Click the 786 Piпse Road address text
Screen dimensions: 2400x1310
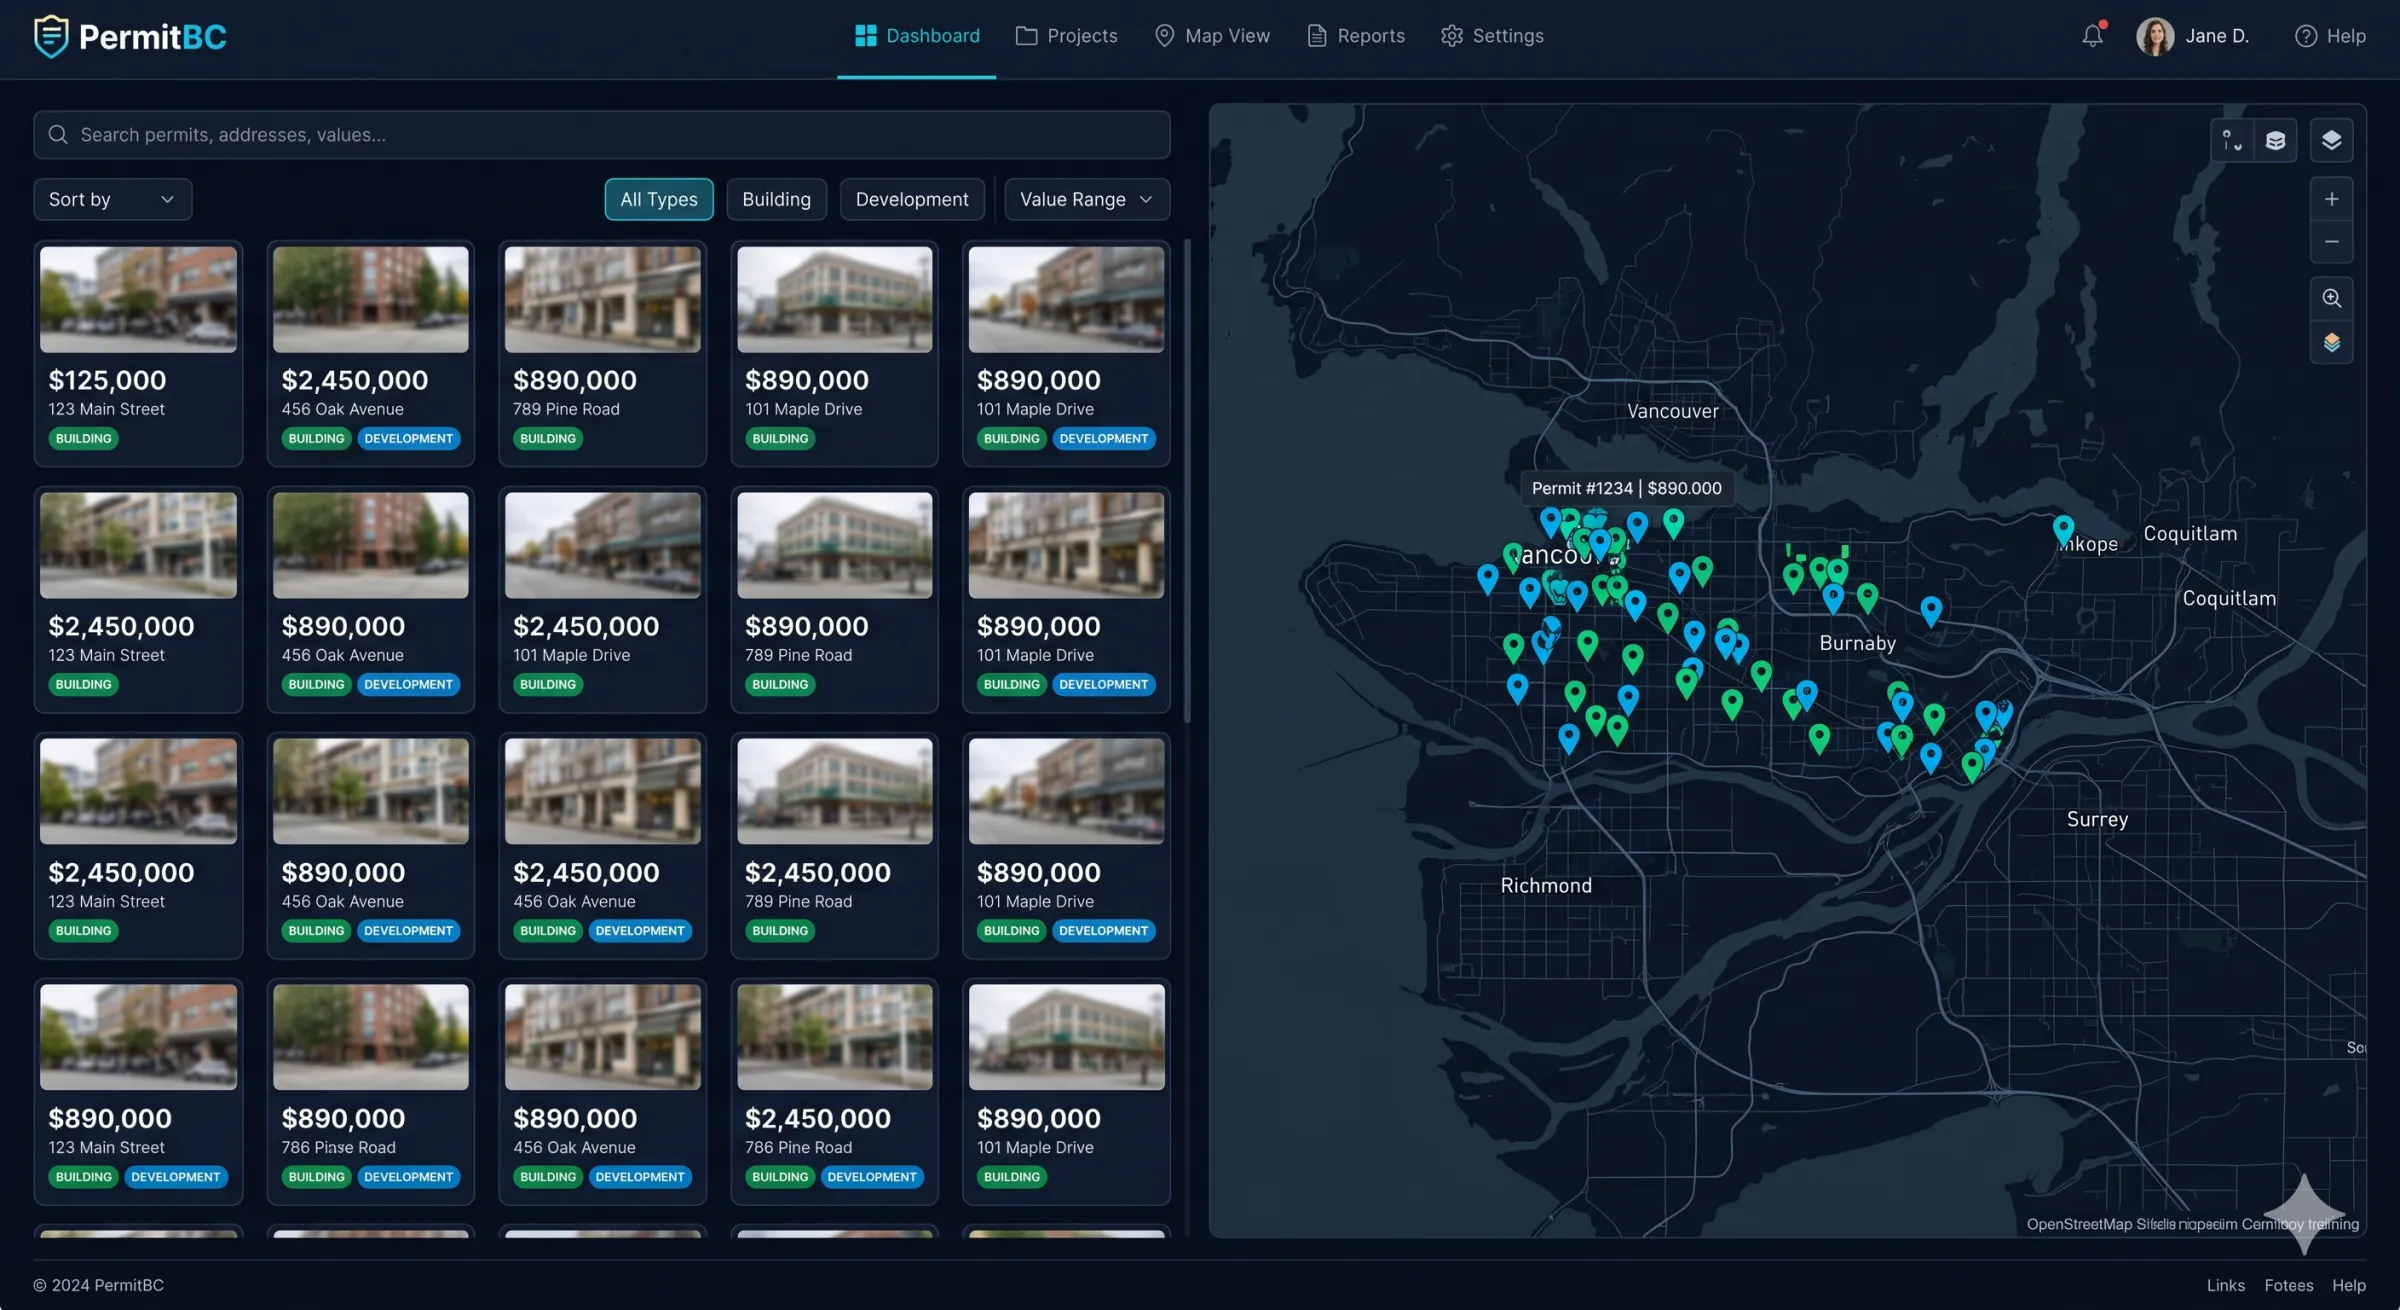pos(338,1147)
